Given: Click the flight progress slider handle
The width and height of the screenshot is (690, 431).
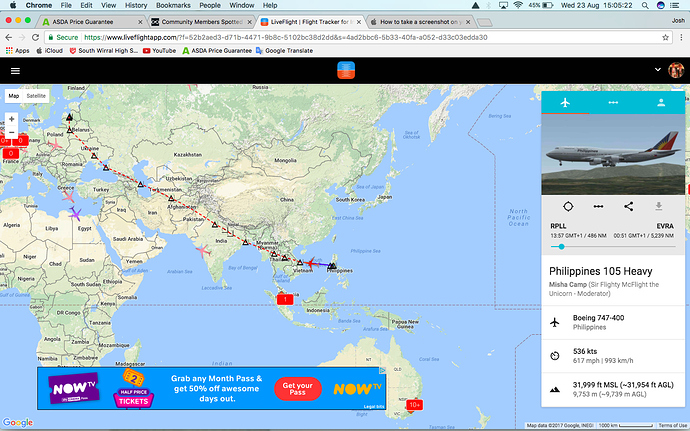Looking at the screenshot, I should [x=561, y=247].
